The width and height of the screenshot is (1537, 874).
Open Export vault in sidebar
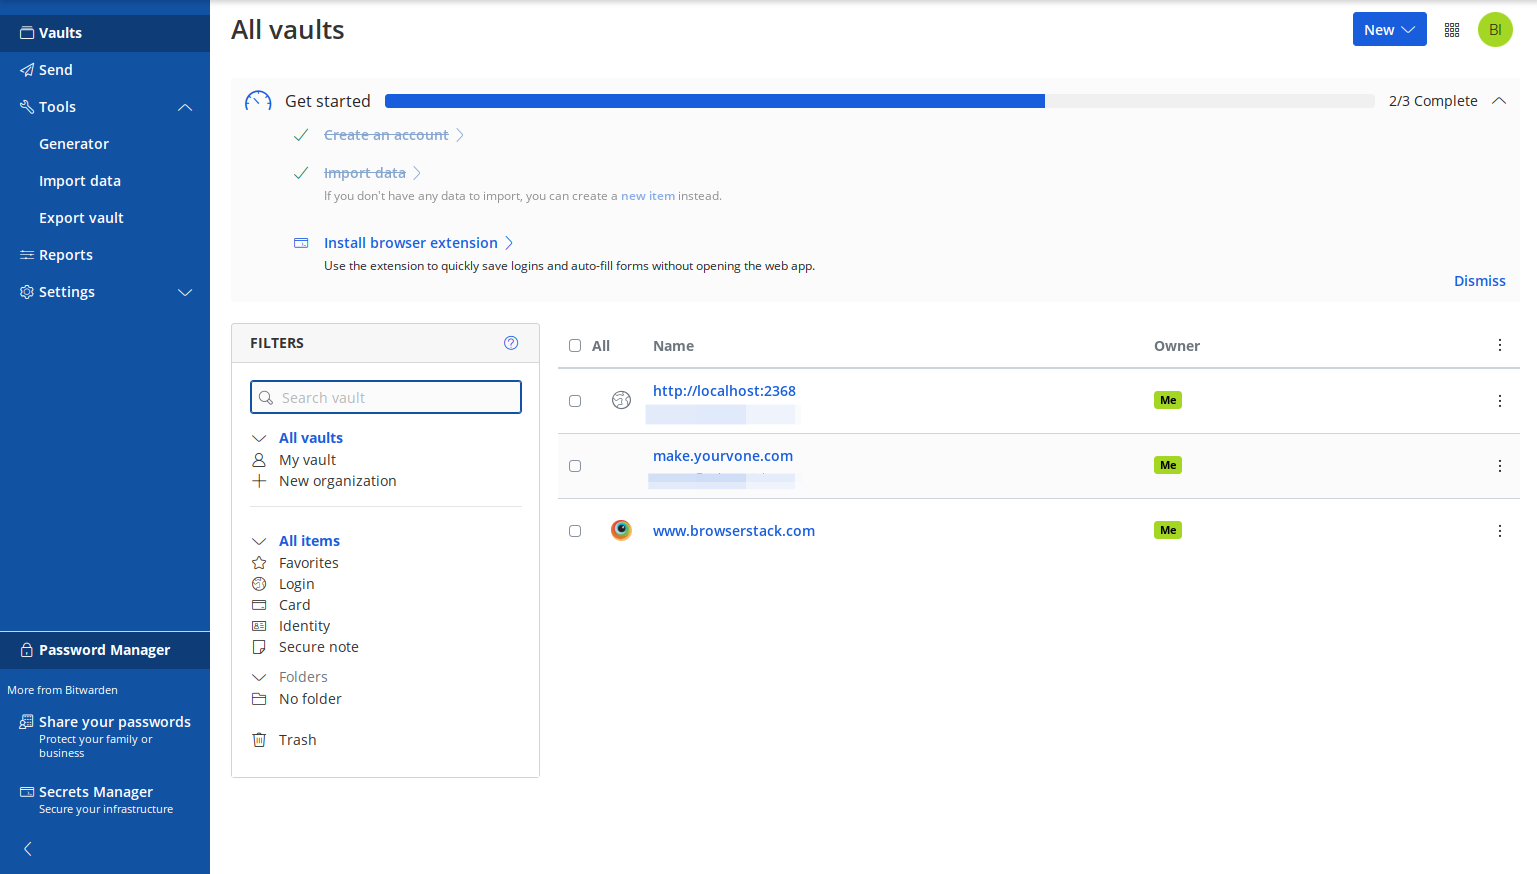click(x=81, y=218)
